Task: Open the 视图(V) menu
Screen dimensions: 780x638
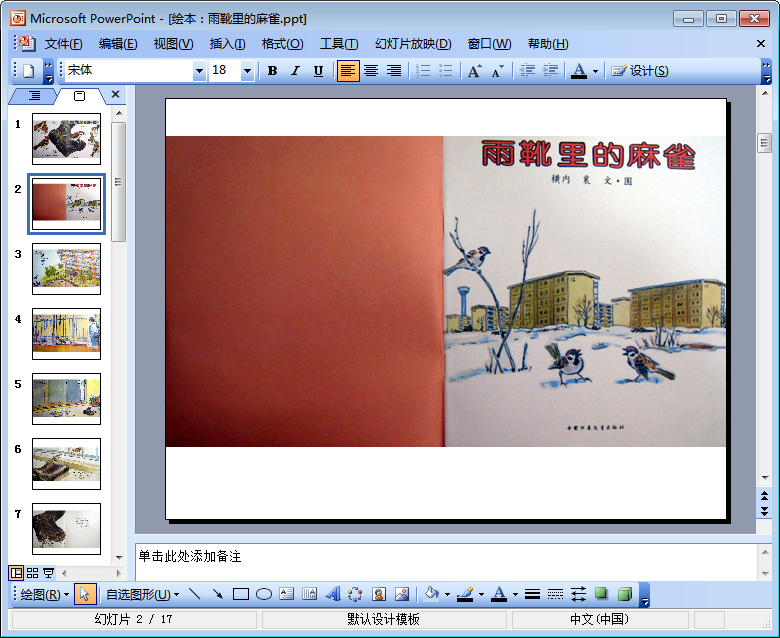Action: point(173,44)
